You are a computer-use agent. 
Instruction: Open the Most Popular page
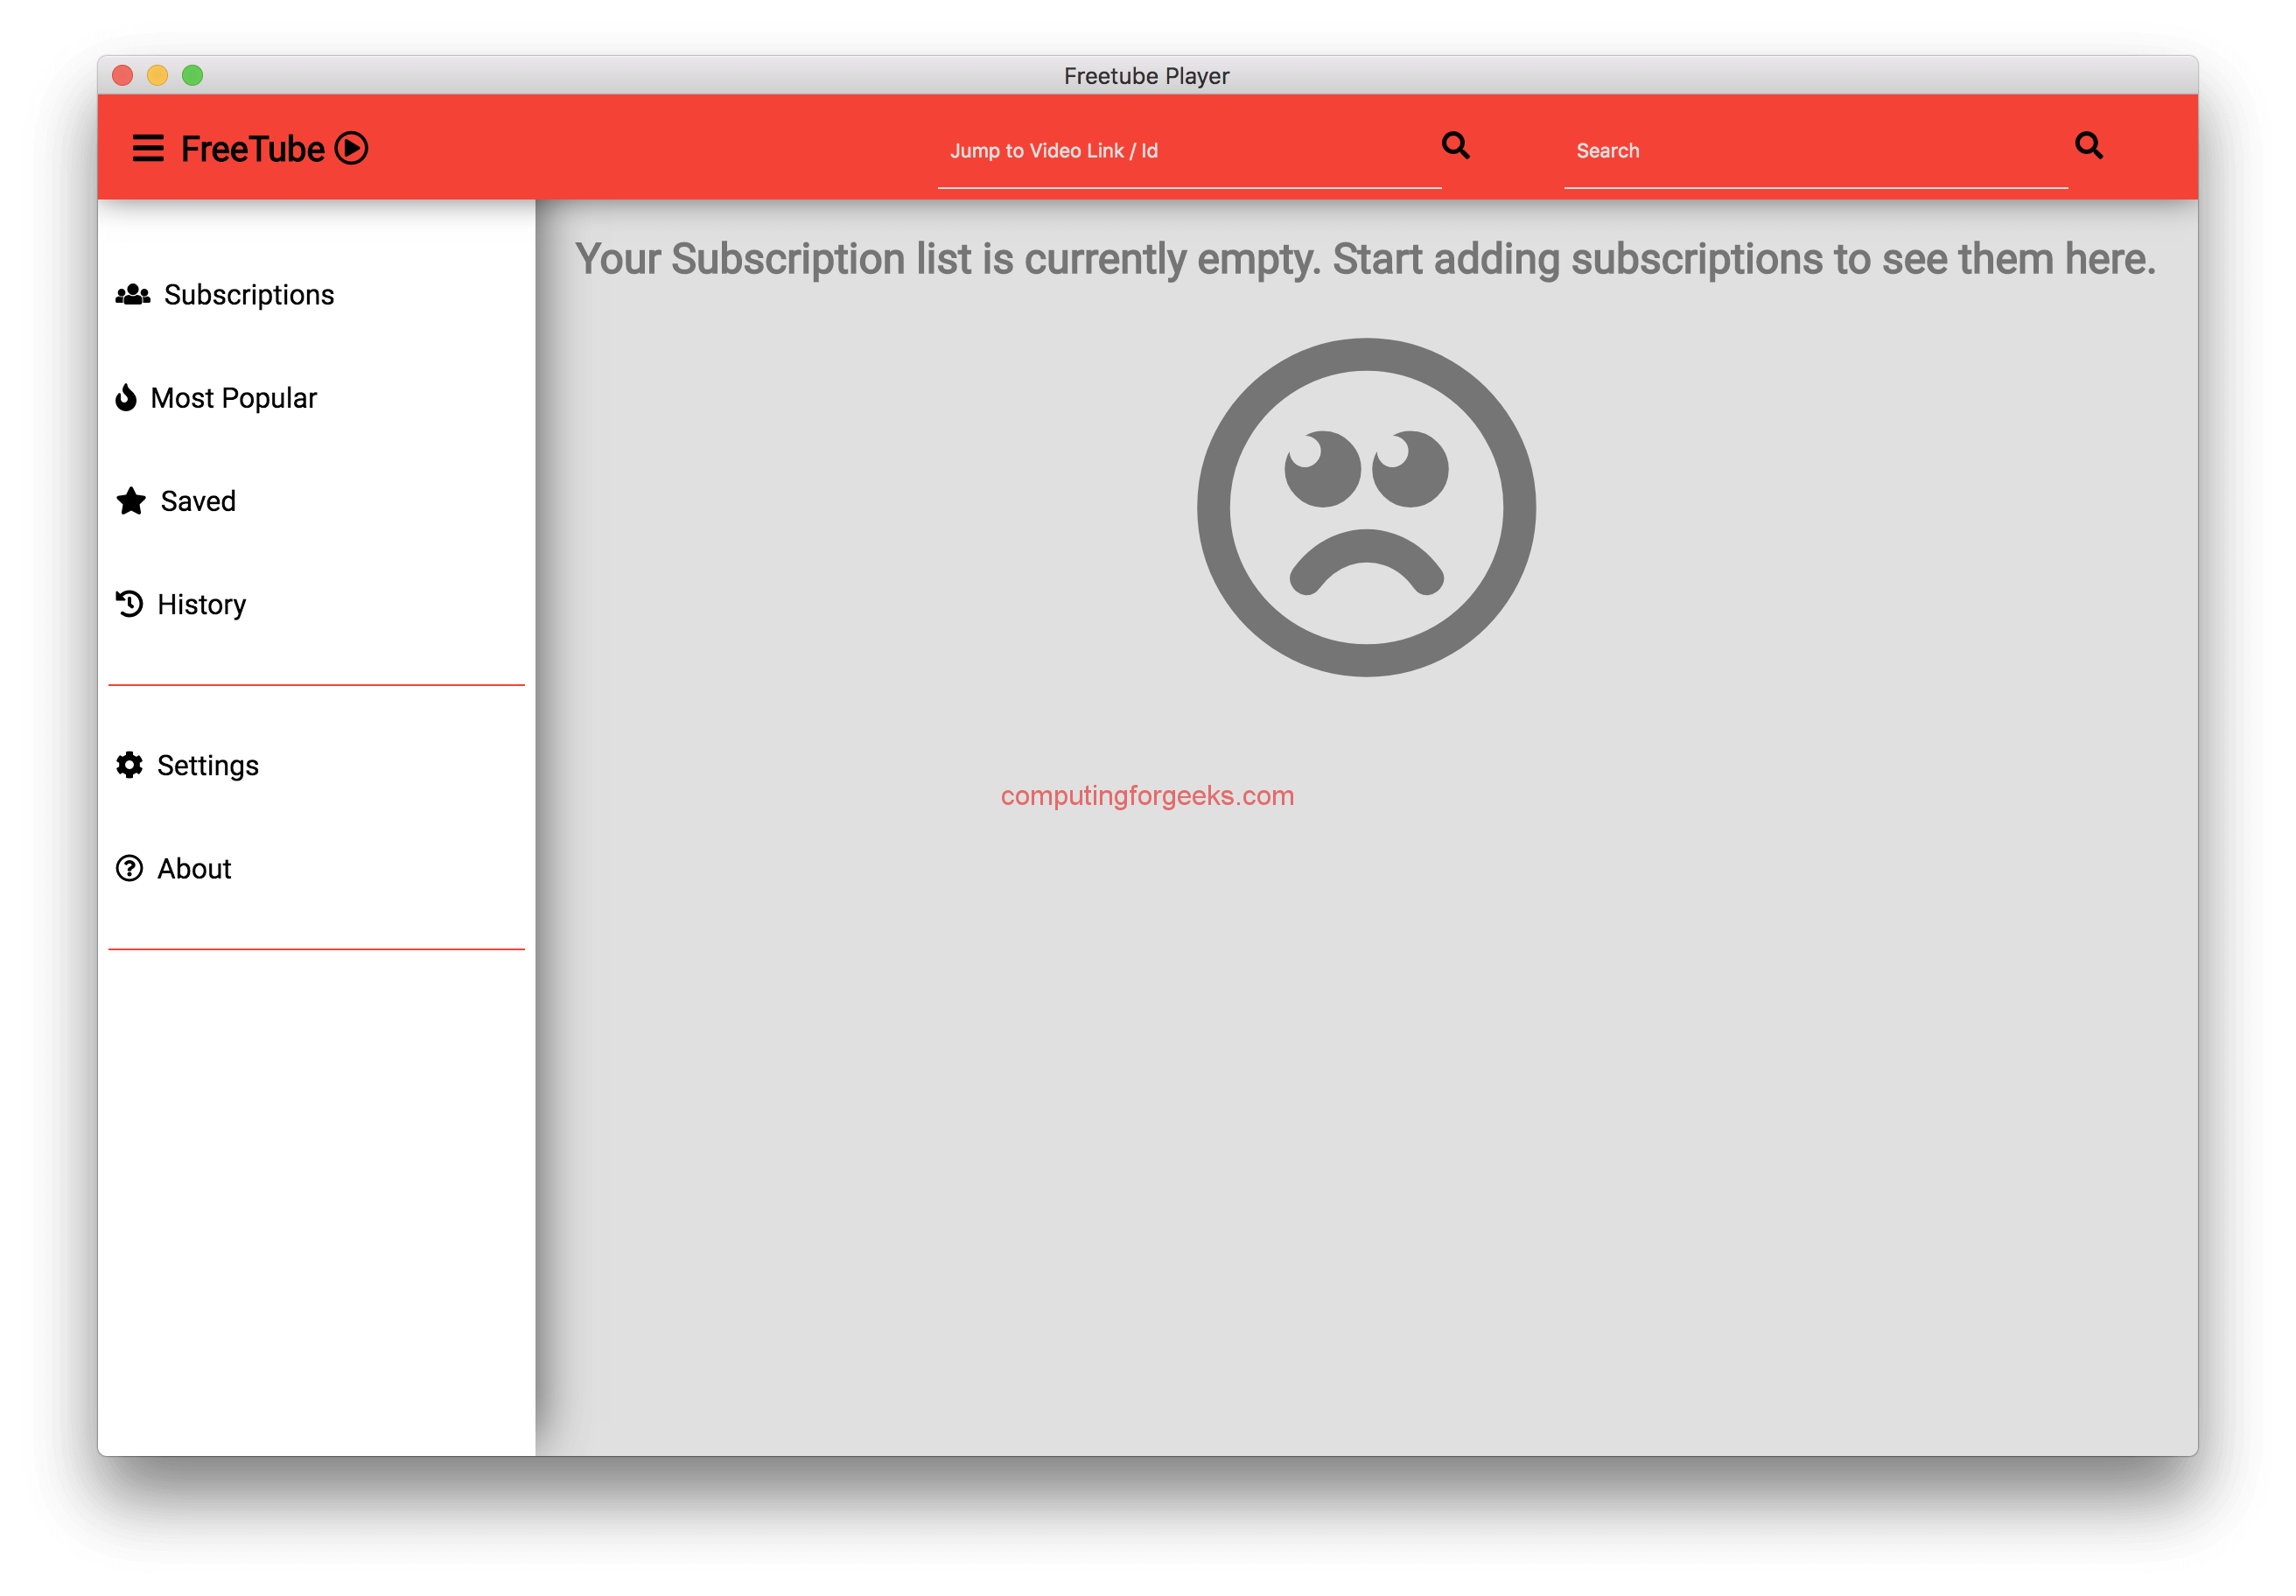click(217, 398)
